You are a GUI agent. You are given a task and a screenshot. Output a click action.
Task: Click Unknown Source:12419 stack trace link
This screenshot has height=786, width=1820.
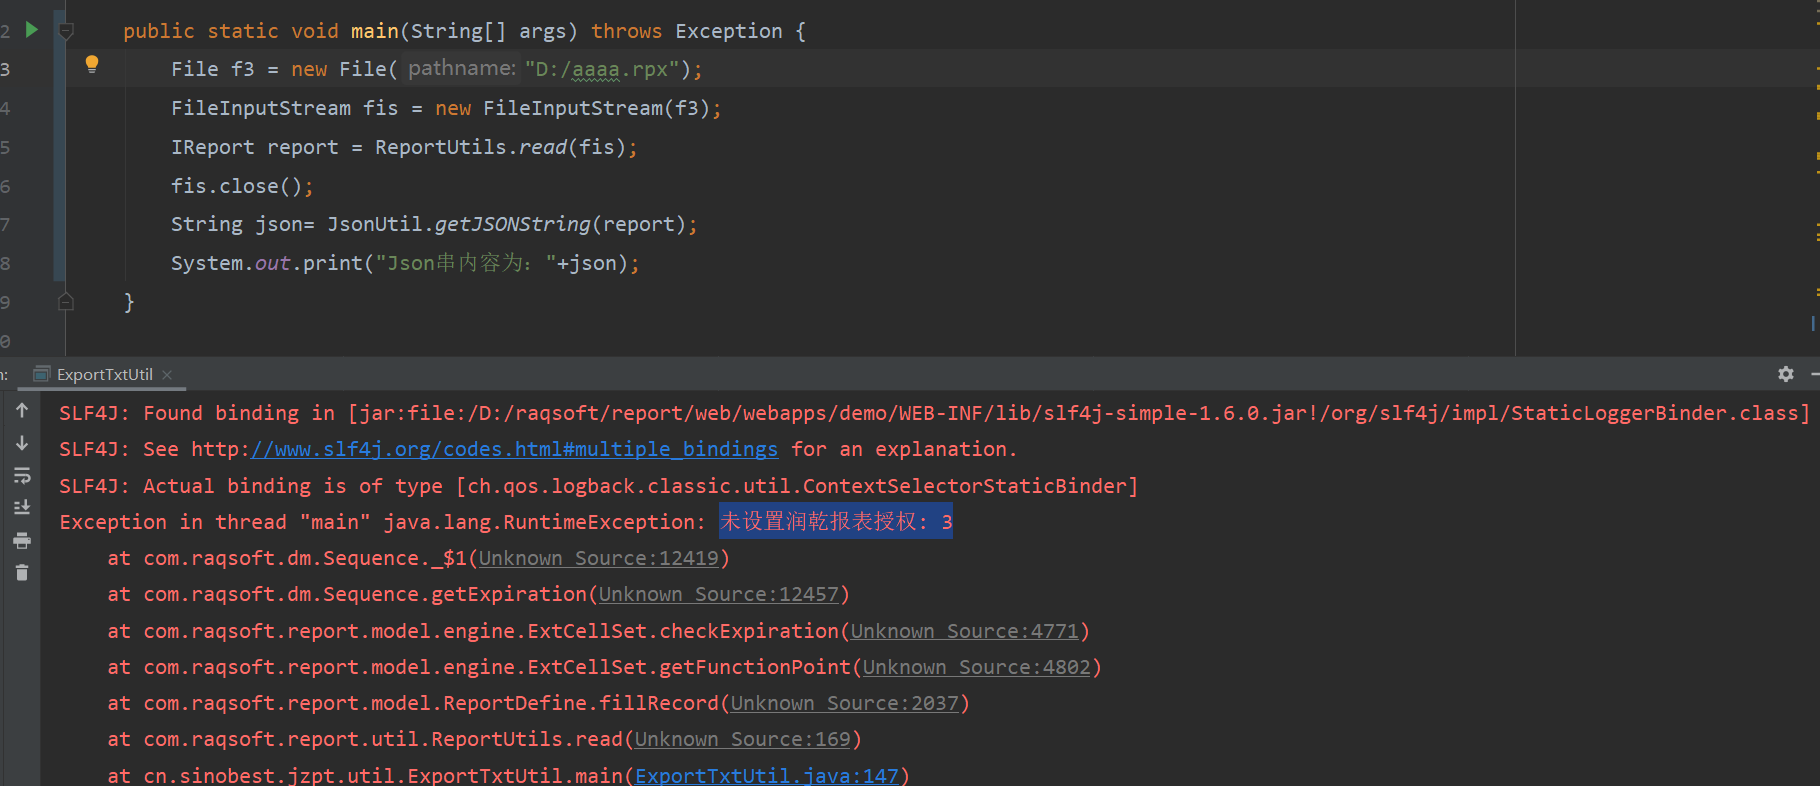point(598,558)
